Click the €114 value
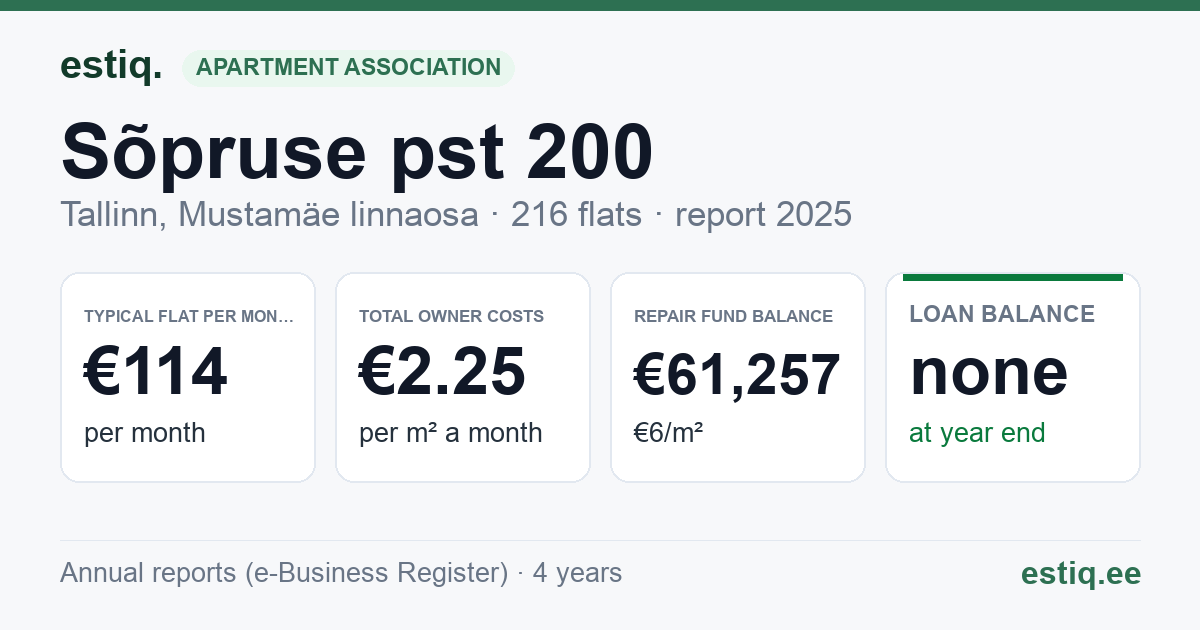The width and height of the screenshot is (1200, 630). (156, 372)
